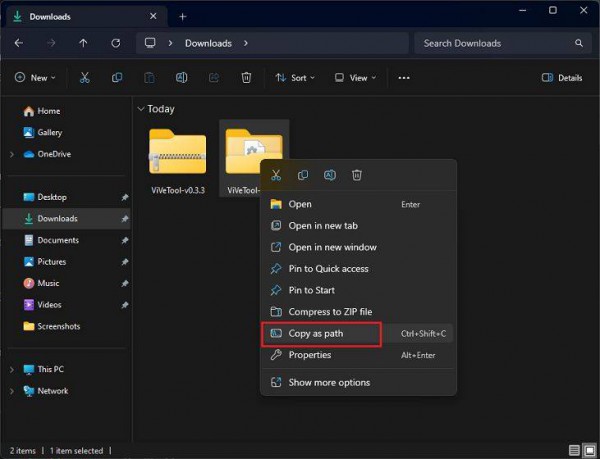Click the cut icon in context menu
The height and width of the screenshot is (459, 600).
[x=276, y=175]
